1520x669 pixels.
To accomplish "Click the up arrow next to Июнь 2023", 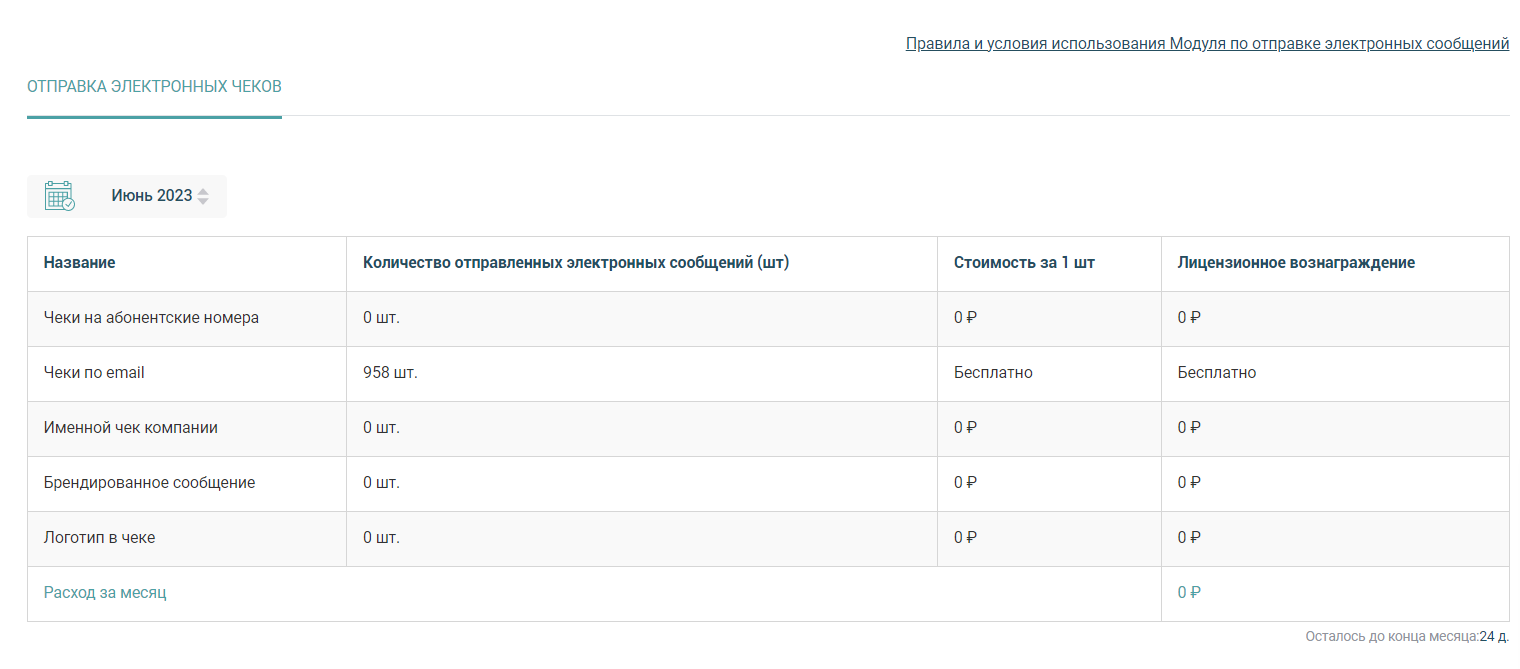I will [203, 191].
